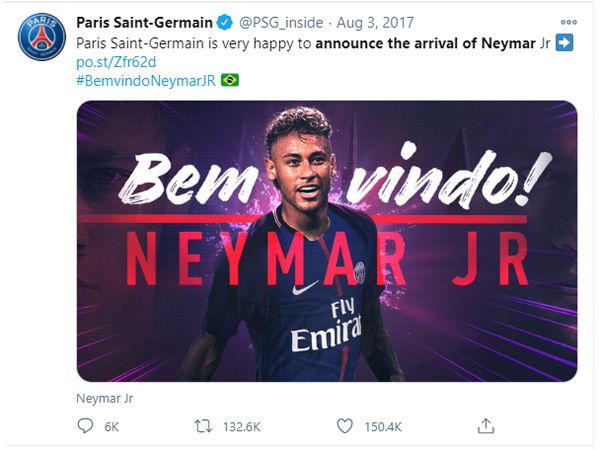
Task: Click the 6K reply count
Action: coord(111,427)
